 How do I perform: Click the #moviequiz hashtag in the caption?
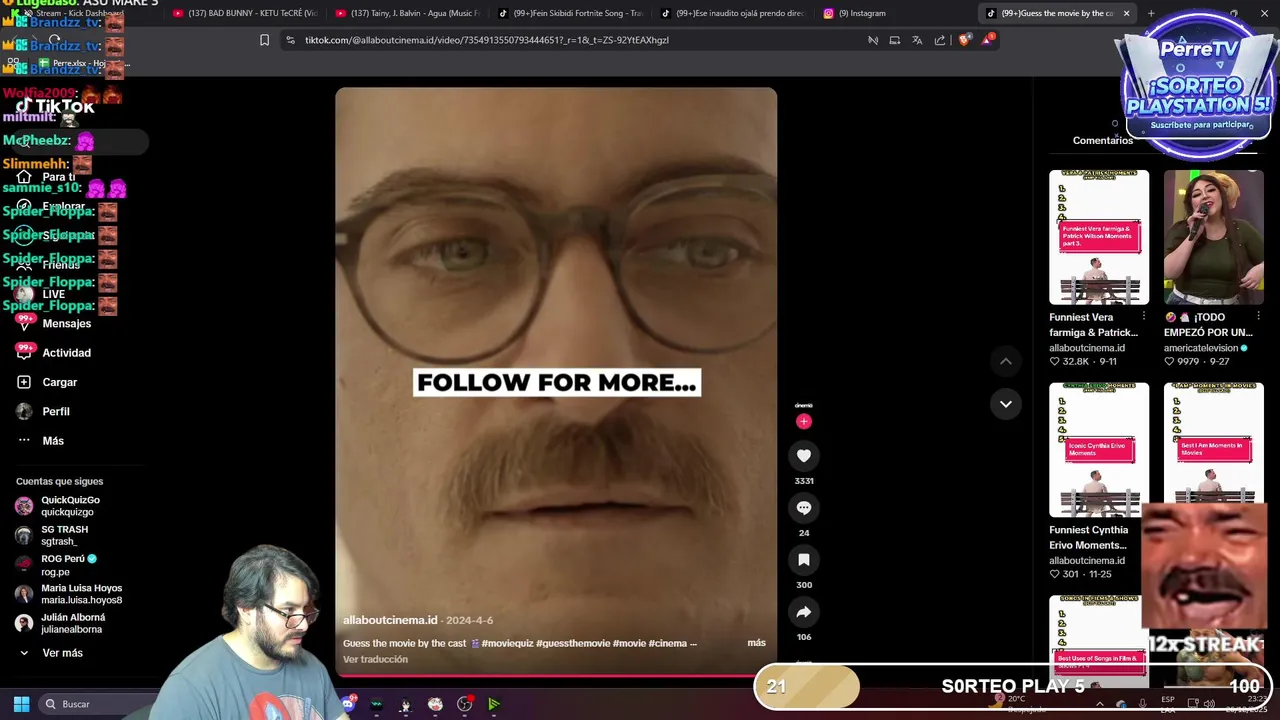point(507,643)
